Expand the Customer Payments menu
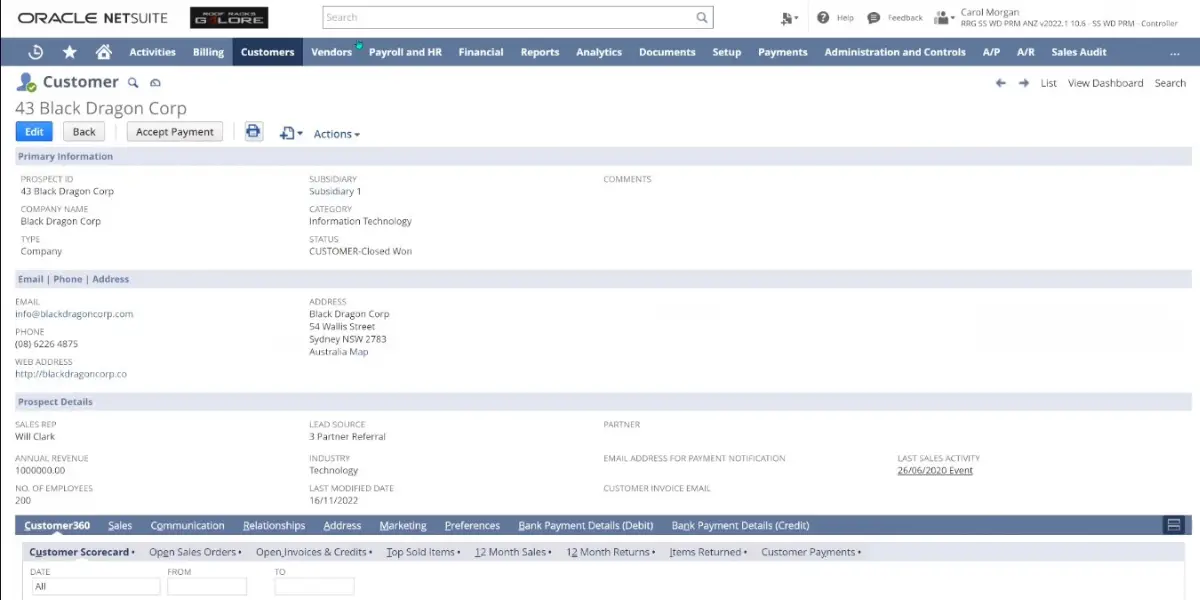Viewport: 1200px width, 600px height. [x=811, y=552]
